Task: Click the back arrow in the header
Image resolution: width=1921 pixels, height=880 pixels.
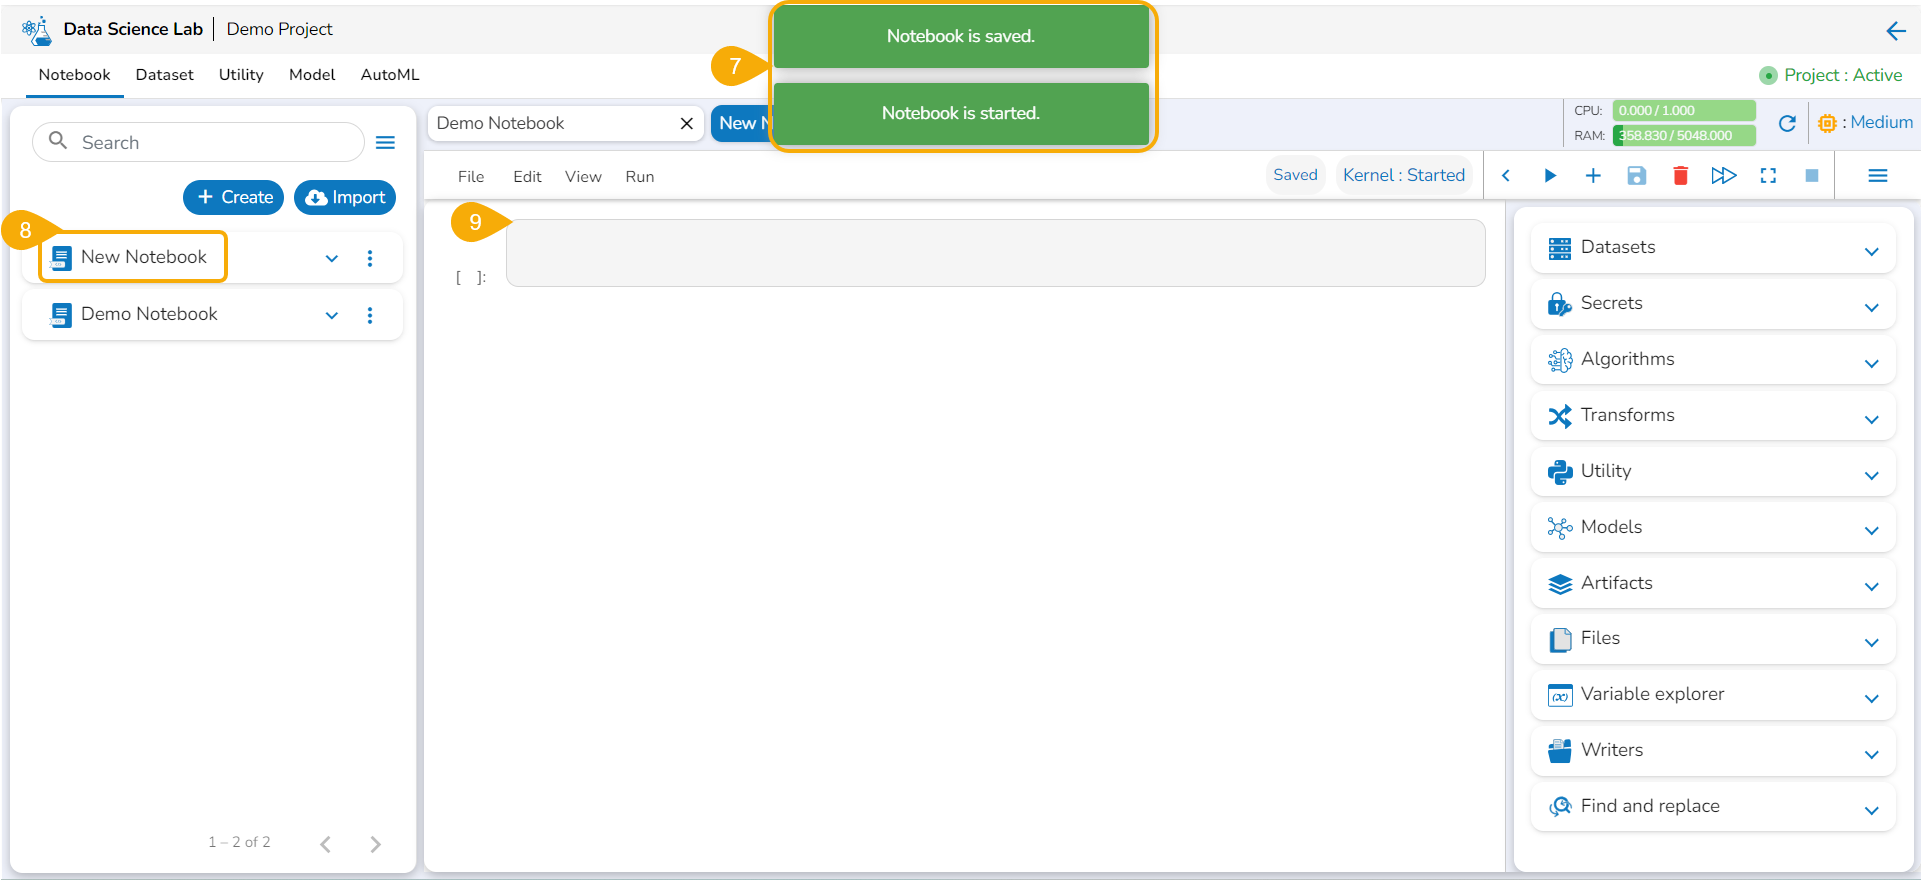Action: (1896, 31)
